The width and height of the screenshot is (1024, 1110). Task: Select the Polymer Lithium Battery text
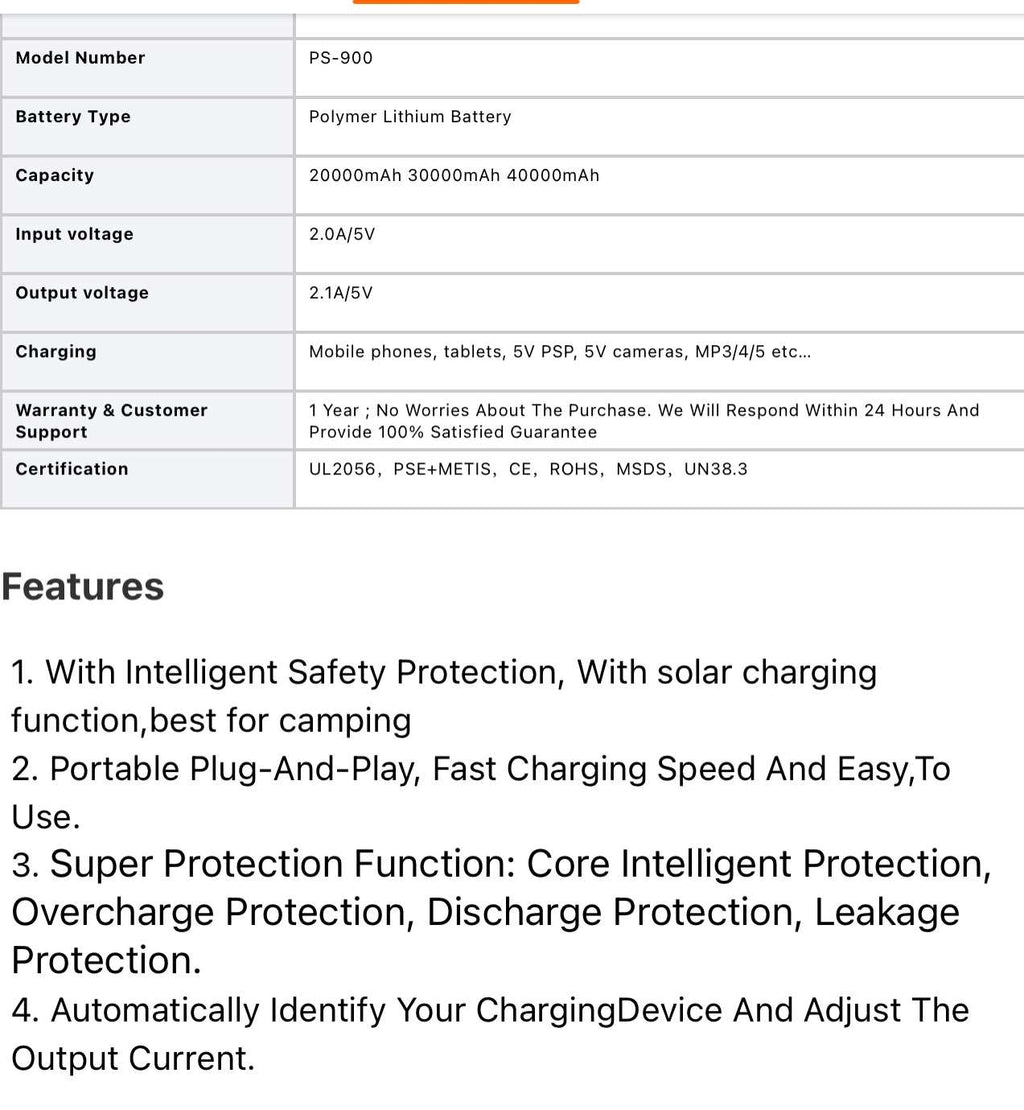coord(410,117)
